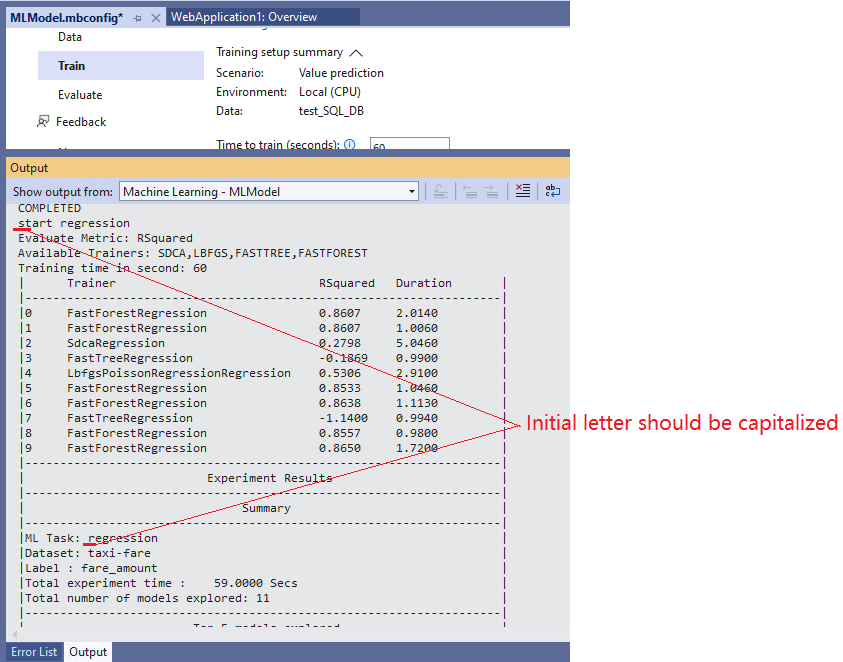Click the arrow on the output source selector
This screenshot has height=662, width=843.
[x=411, y=191]
